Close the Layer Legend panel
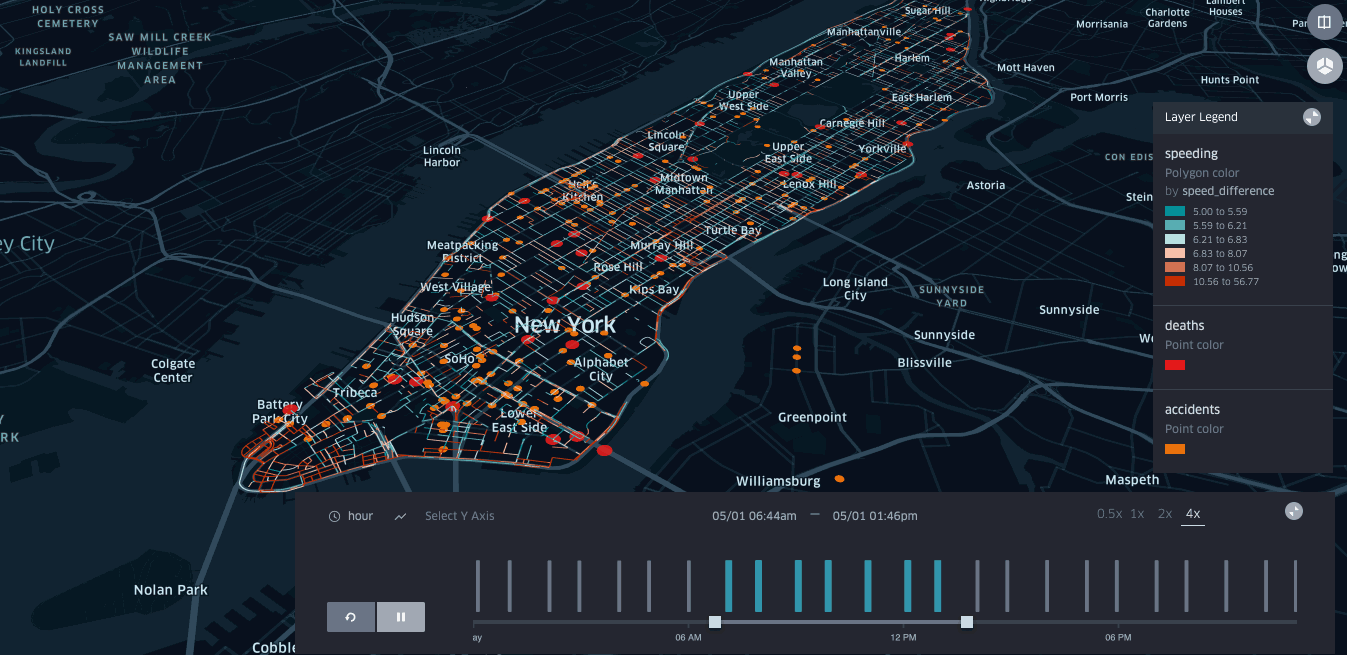This screenshot has height=655, width=1347. pyautogui.click(x=1311, y=117)
